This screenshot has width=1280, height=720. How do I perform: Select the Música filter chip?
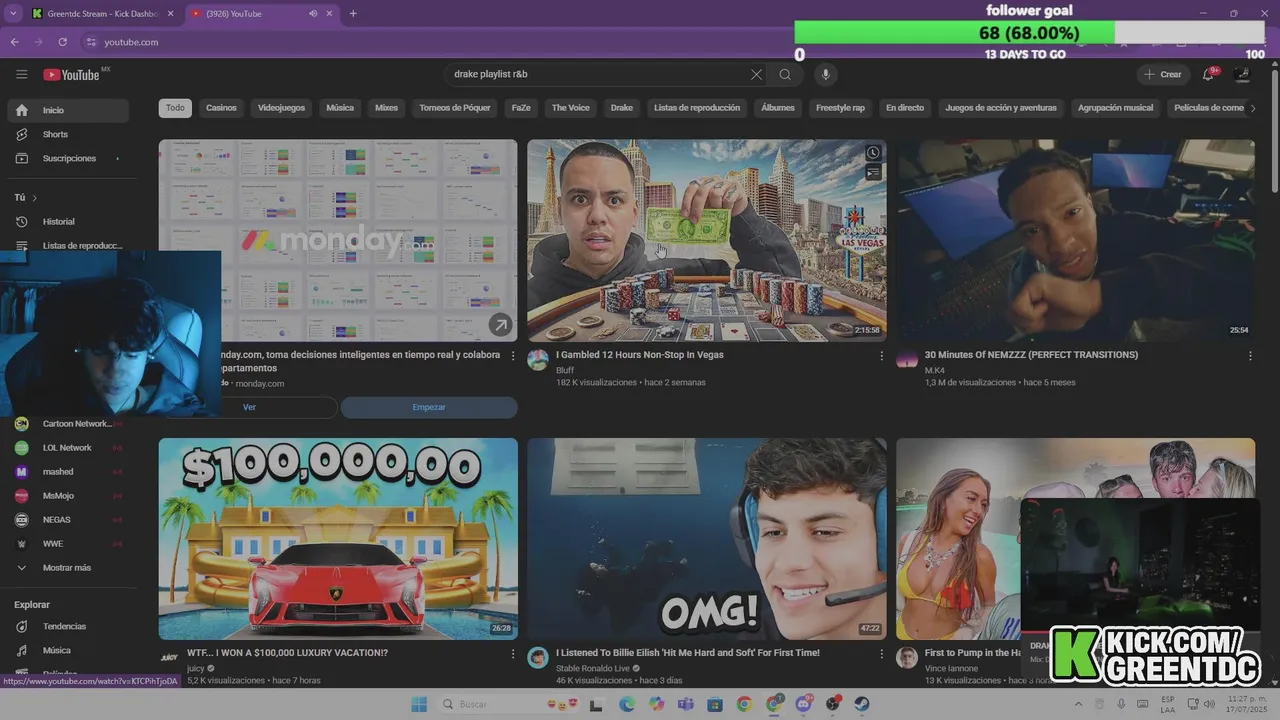pyautogui.click(x=340, y=108)
